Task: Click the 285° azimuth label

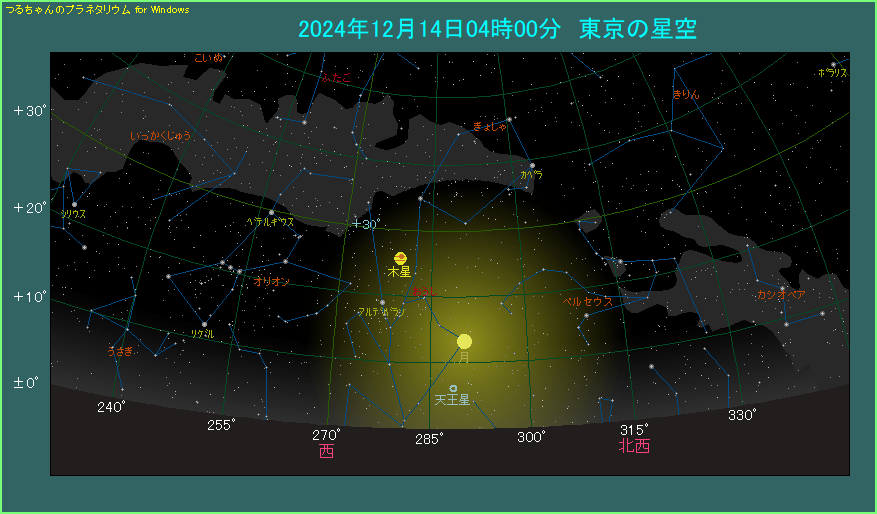Action: click(428, 438)
